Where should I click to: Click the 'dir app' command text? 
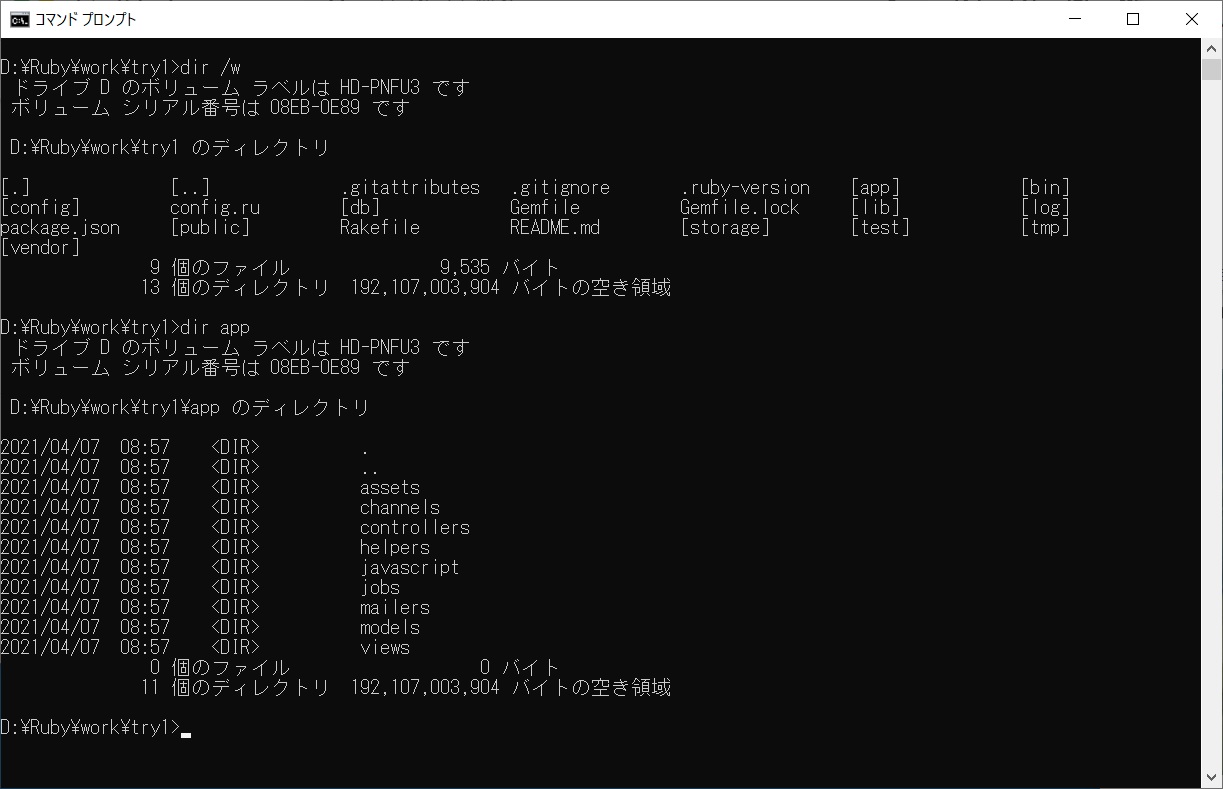pos(215,327)
